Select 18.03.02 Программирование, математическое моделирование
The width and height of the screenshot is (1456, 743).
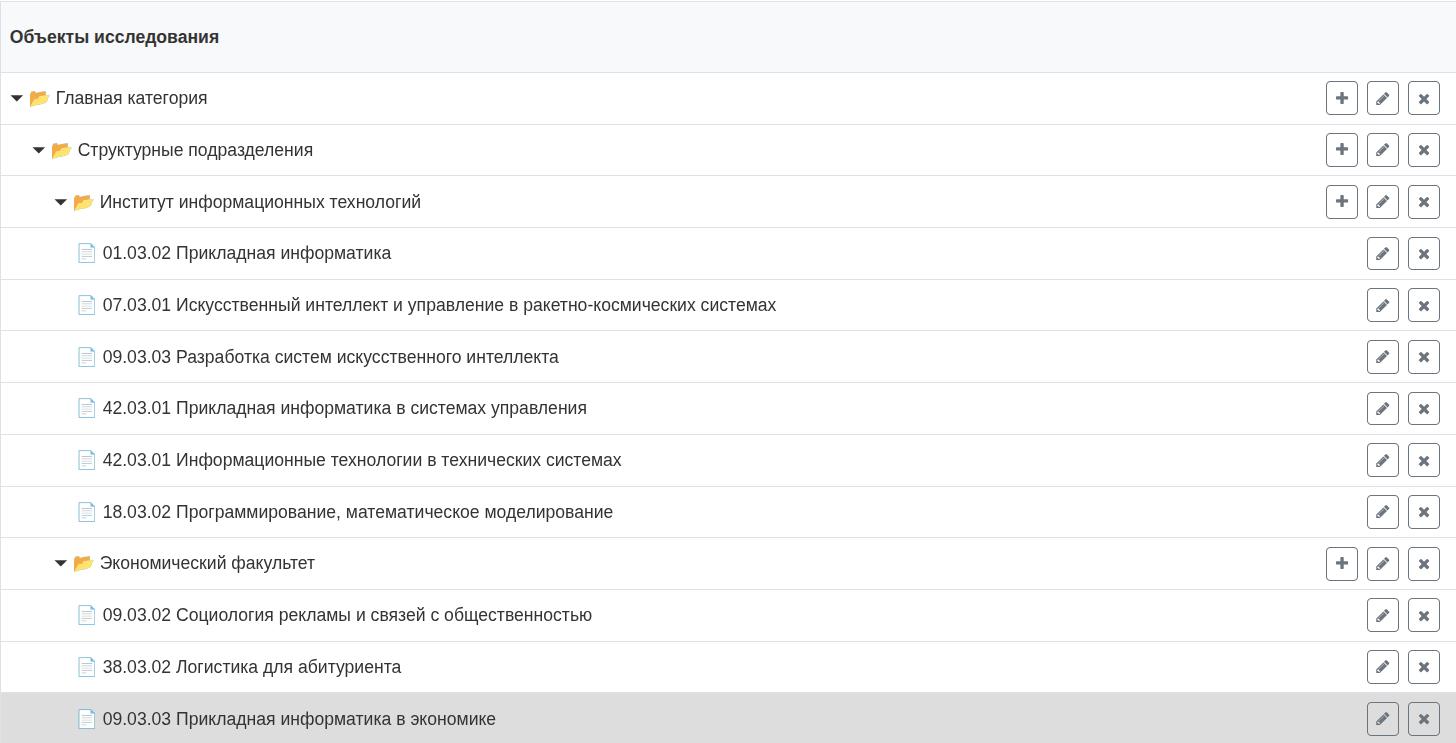(x=357, y=512)
